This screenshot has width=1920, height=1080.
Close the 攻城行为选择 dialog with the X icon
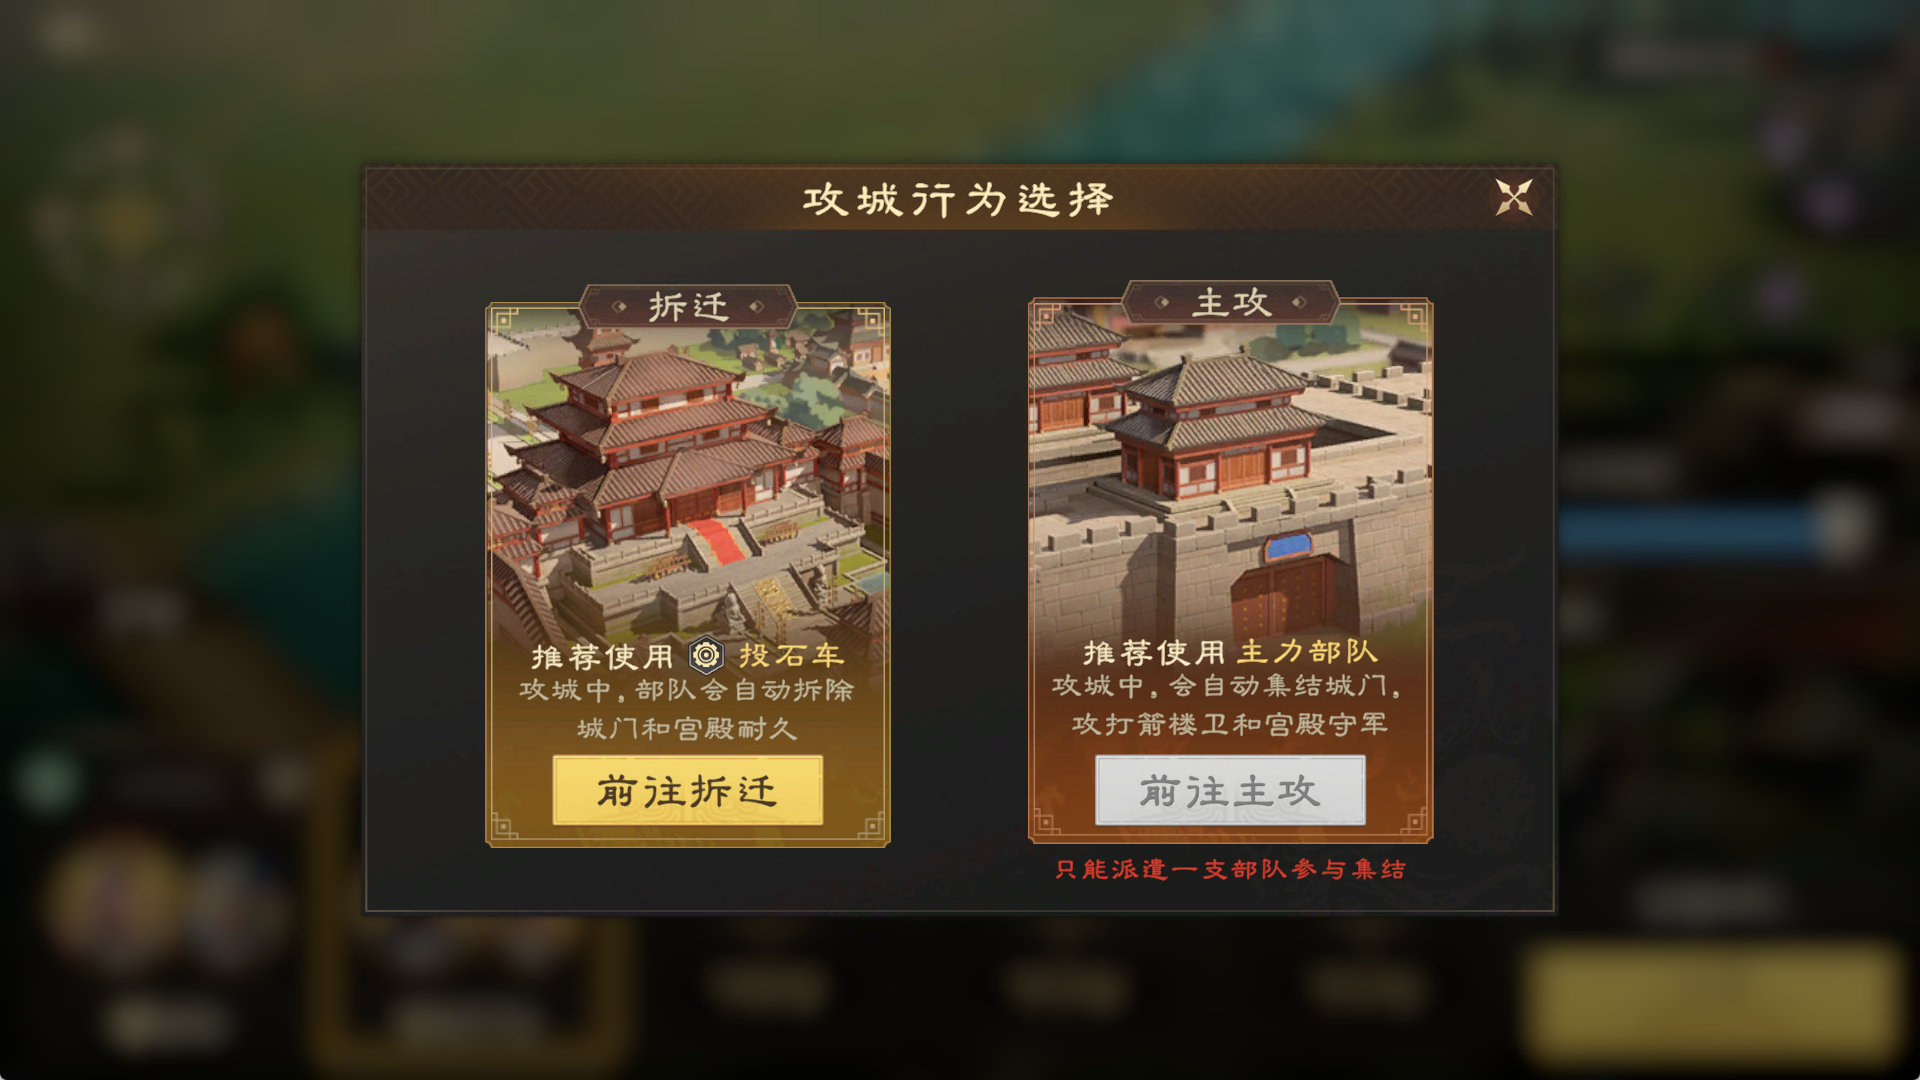(x=1513, y=198)
